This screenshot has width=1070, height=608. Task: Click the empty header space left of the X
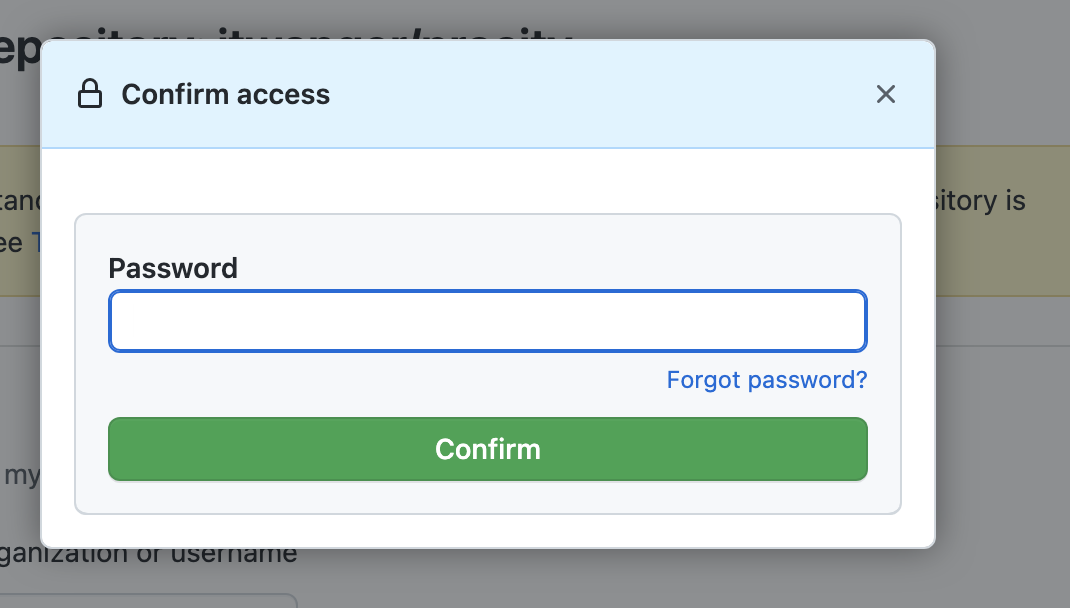click(601, 94)
